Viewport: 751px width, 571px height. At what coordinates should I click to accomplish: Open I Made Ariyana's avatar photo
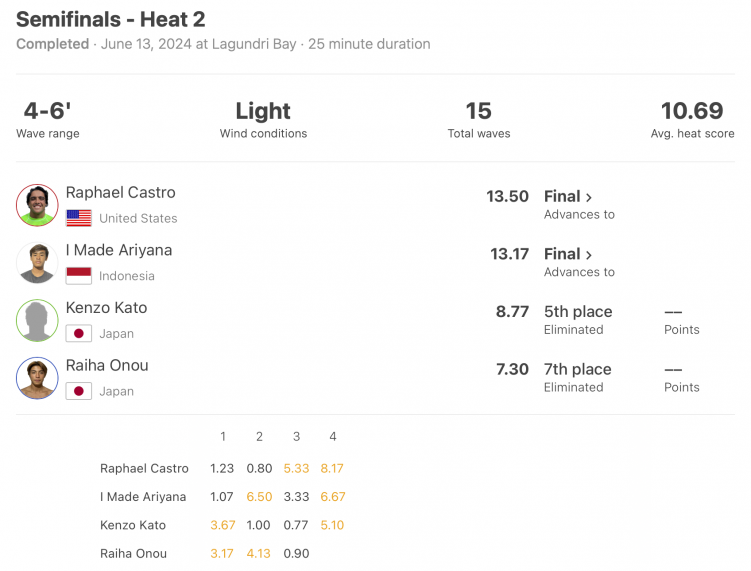(x=37, y=263)
